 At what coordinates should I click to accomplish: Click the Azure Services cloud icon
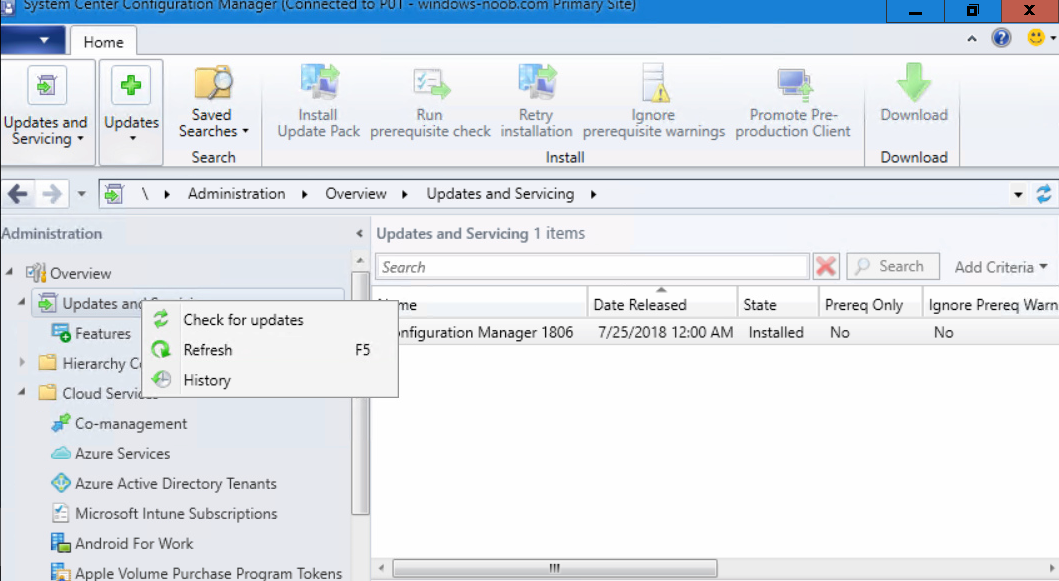pos(61,453)
